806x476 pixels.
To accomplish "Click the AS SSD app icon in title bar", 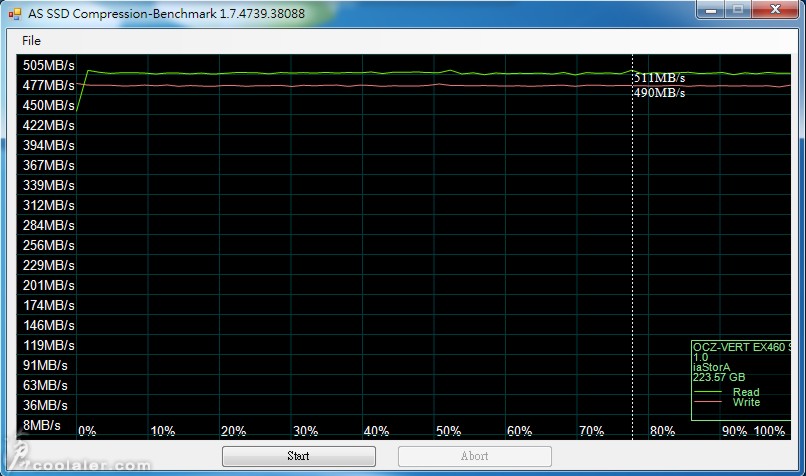I will click(x=15, y=13).
